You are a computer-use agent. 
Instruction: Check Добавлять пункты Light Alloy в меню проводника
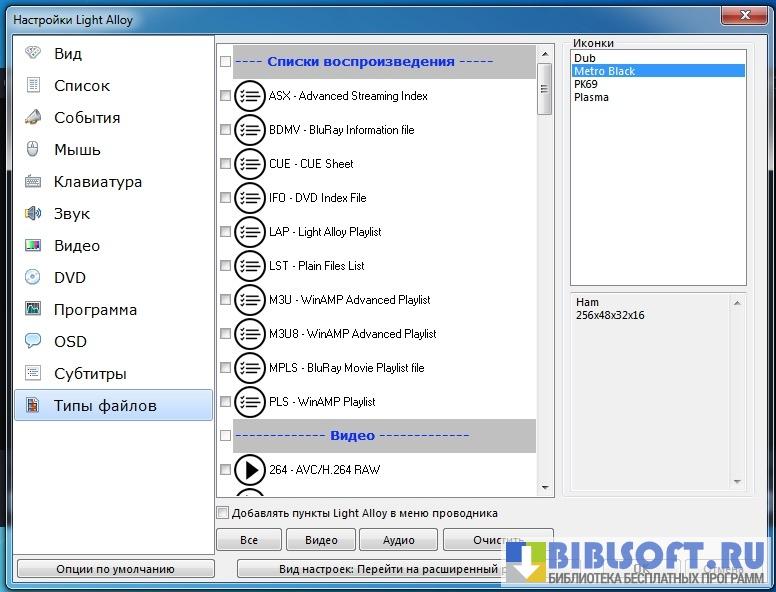pos(223,513)
